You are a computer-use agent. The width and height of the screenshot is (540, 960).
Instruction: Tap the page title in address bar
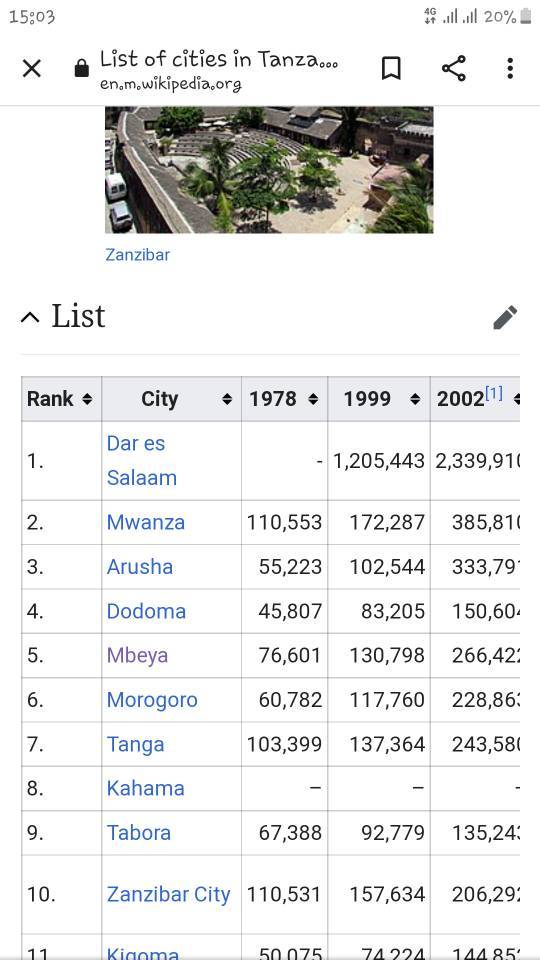[219, 60]
